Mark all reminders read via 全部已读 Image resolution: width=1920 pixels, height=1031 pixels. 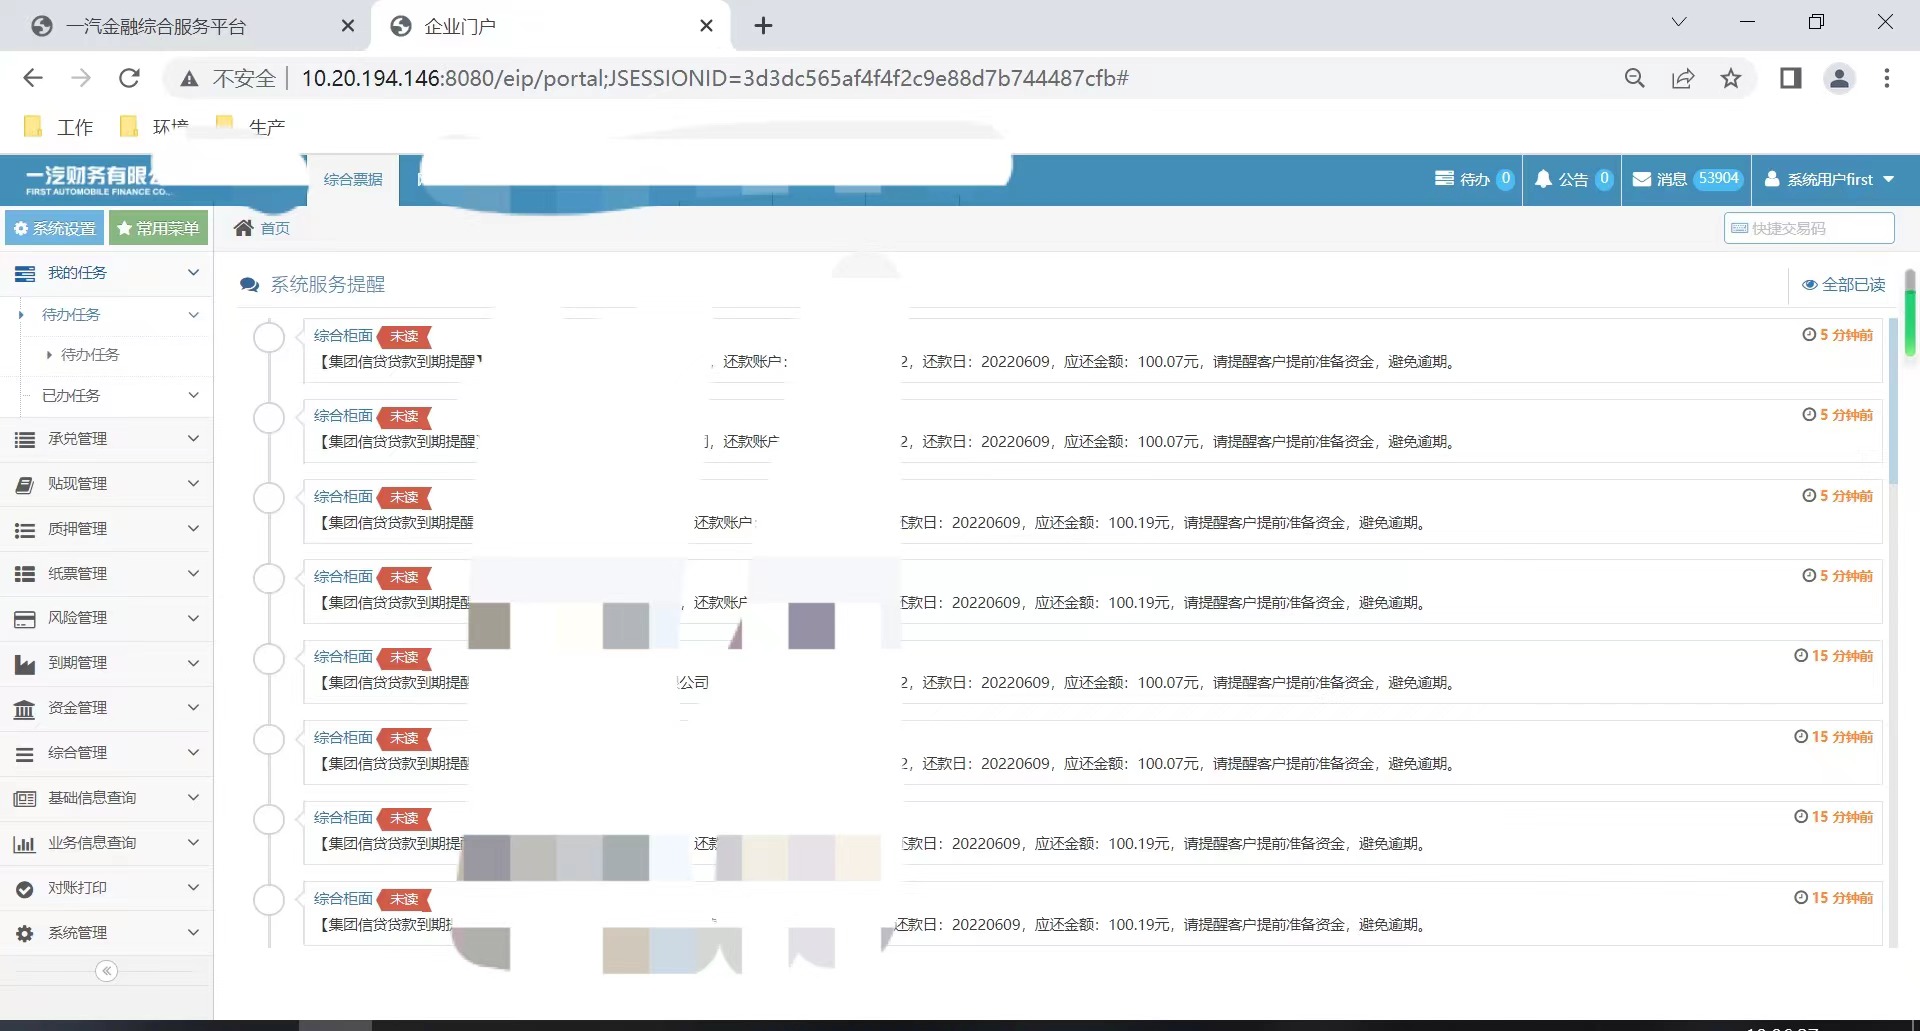pyautogui.click(x=1843, y=285)
